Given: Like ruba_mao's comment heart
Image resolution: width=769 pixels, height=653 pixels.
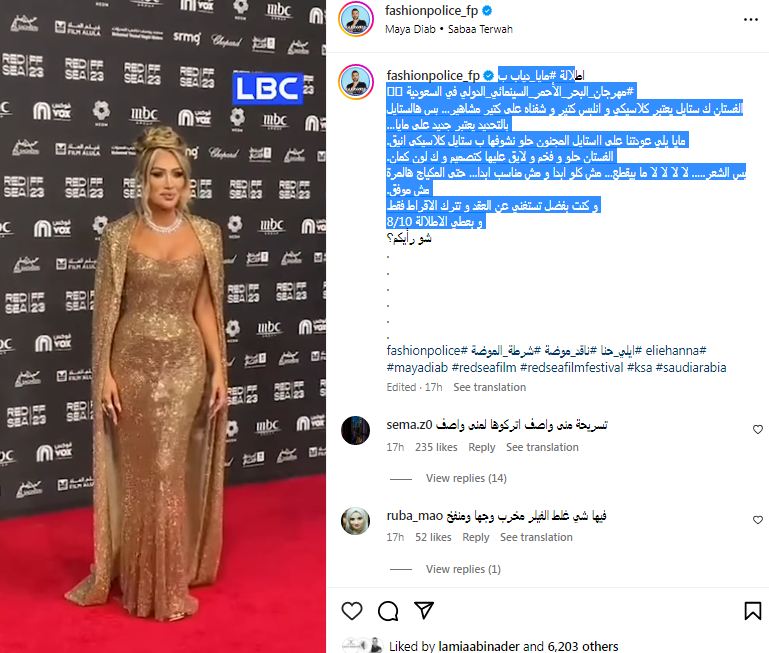Looking at the screenshot, I should click(758, 520).
